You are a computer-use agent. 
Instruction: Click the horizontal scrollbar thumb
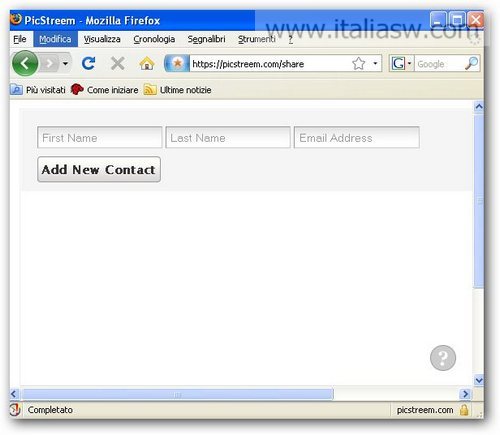(x=178, y=394)
